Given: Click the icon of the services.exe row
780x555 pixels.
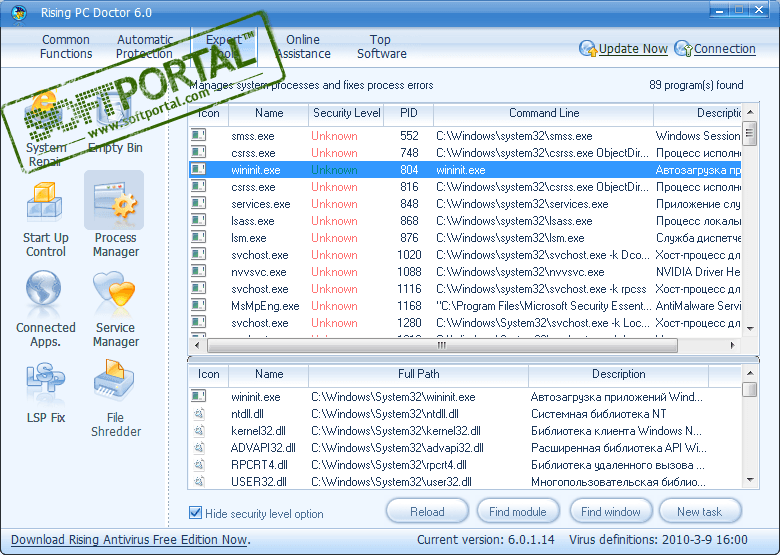Looking at the screenshot, I should [x=199, y=203].
